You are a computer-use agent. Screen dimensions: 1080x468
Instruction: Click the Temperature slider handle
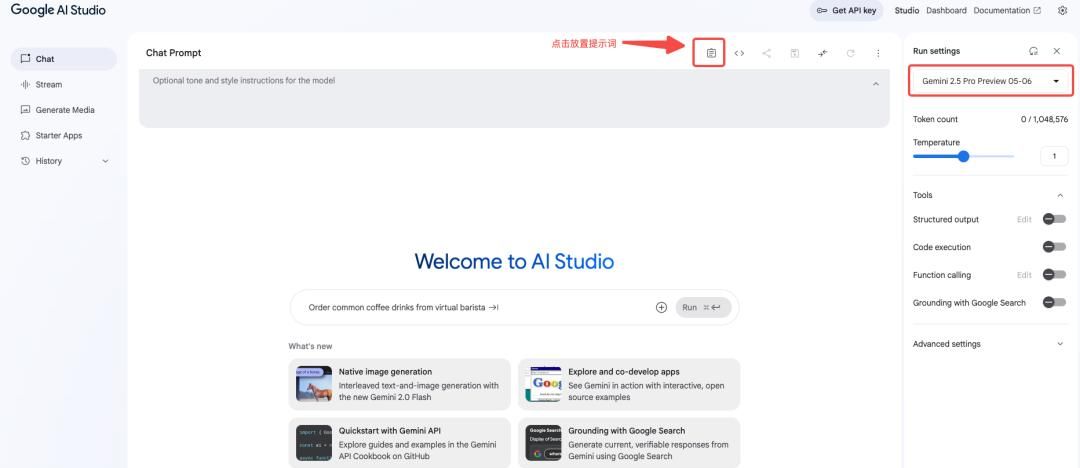click(963, 156)
